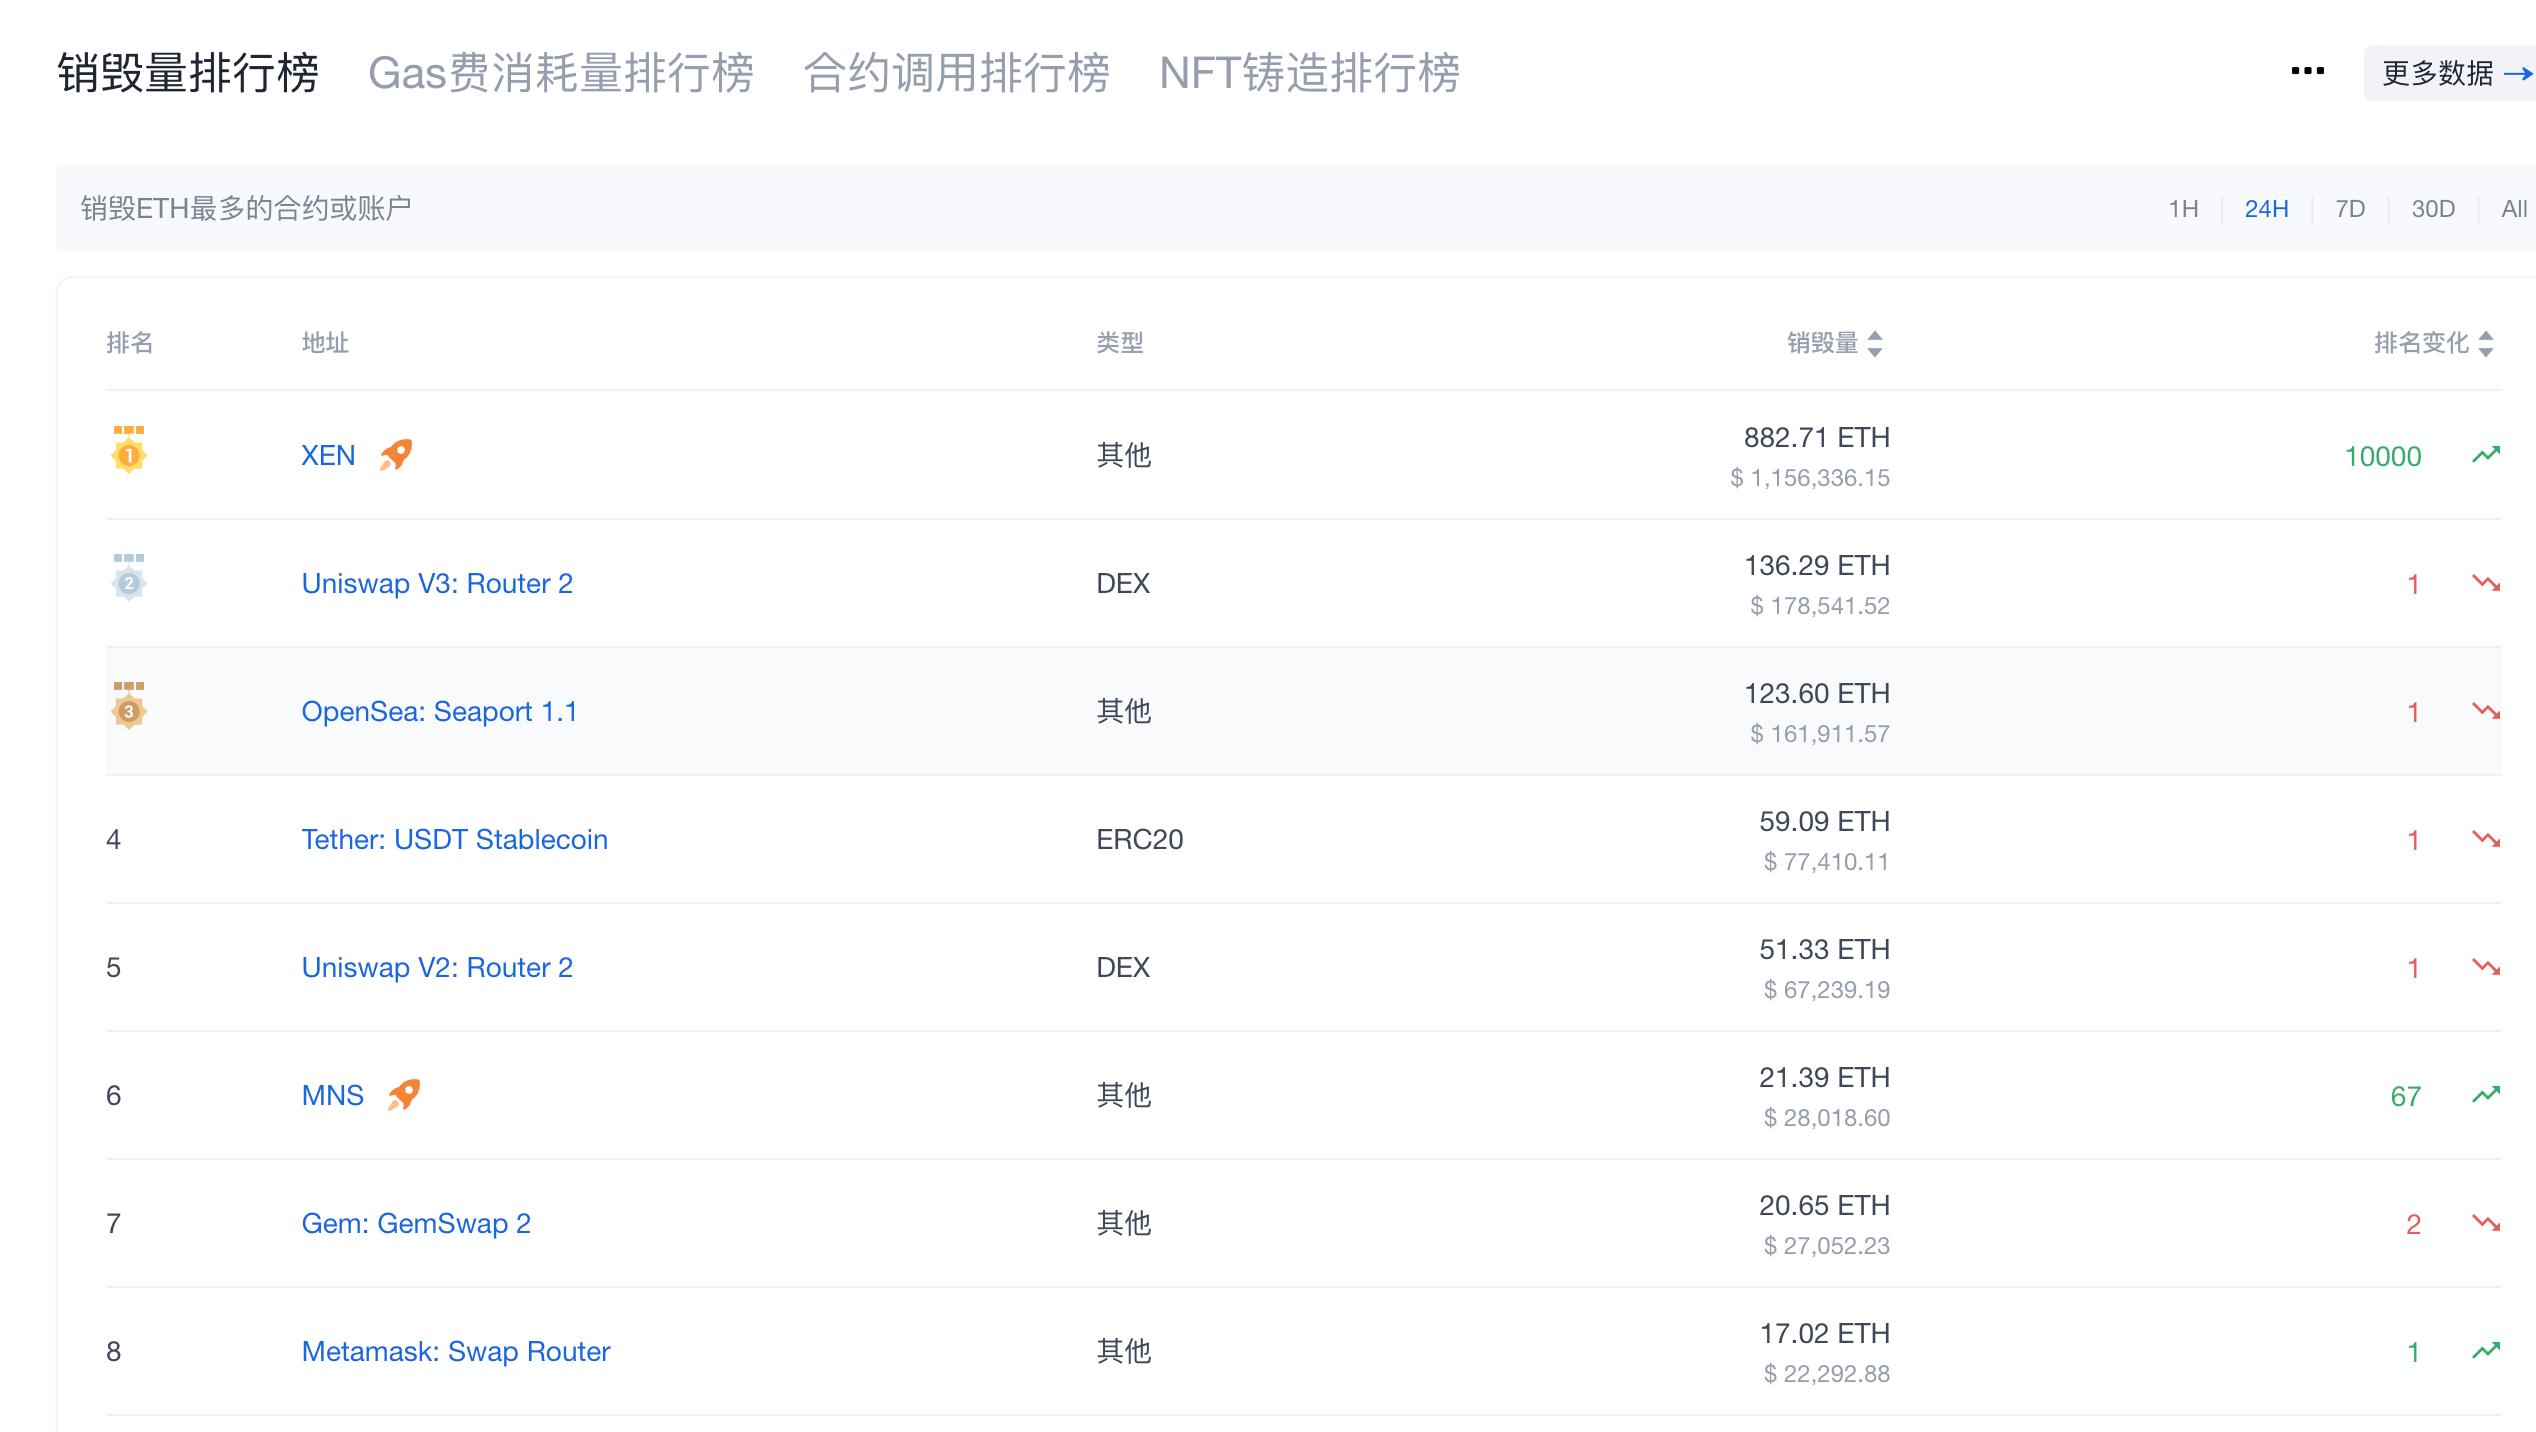Select the 30D time filter
The width and height of the screenshot is (2536, 1432).
coord(2434,208)
